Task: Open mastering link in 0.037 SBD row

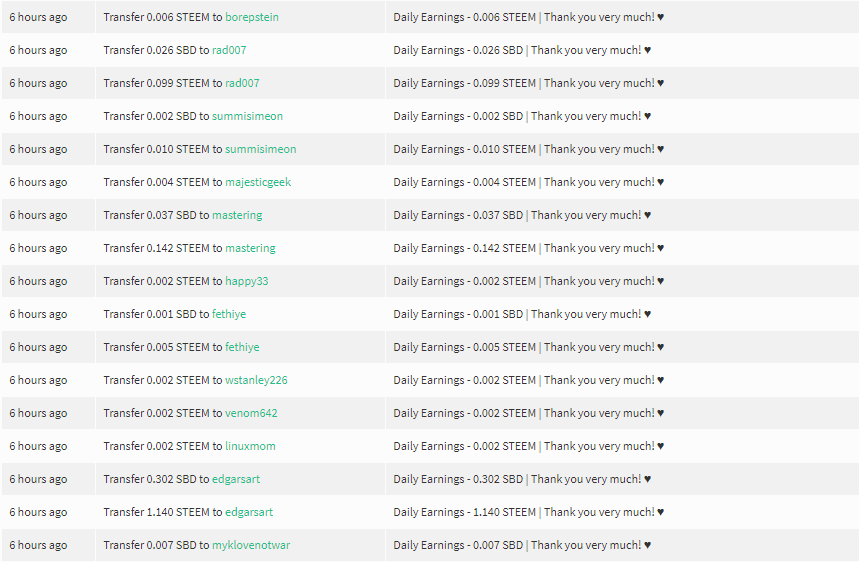Action: point(237,215)
